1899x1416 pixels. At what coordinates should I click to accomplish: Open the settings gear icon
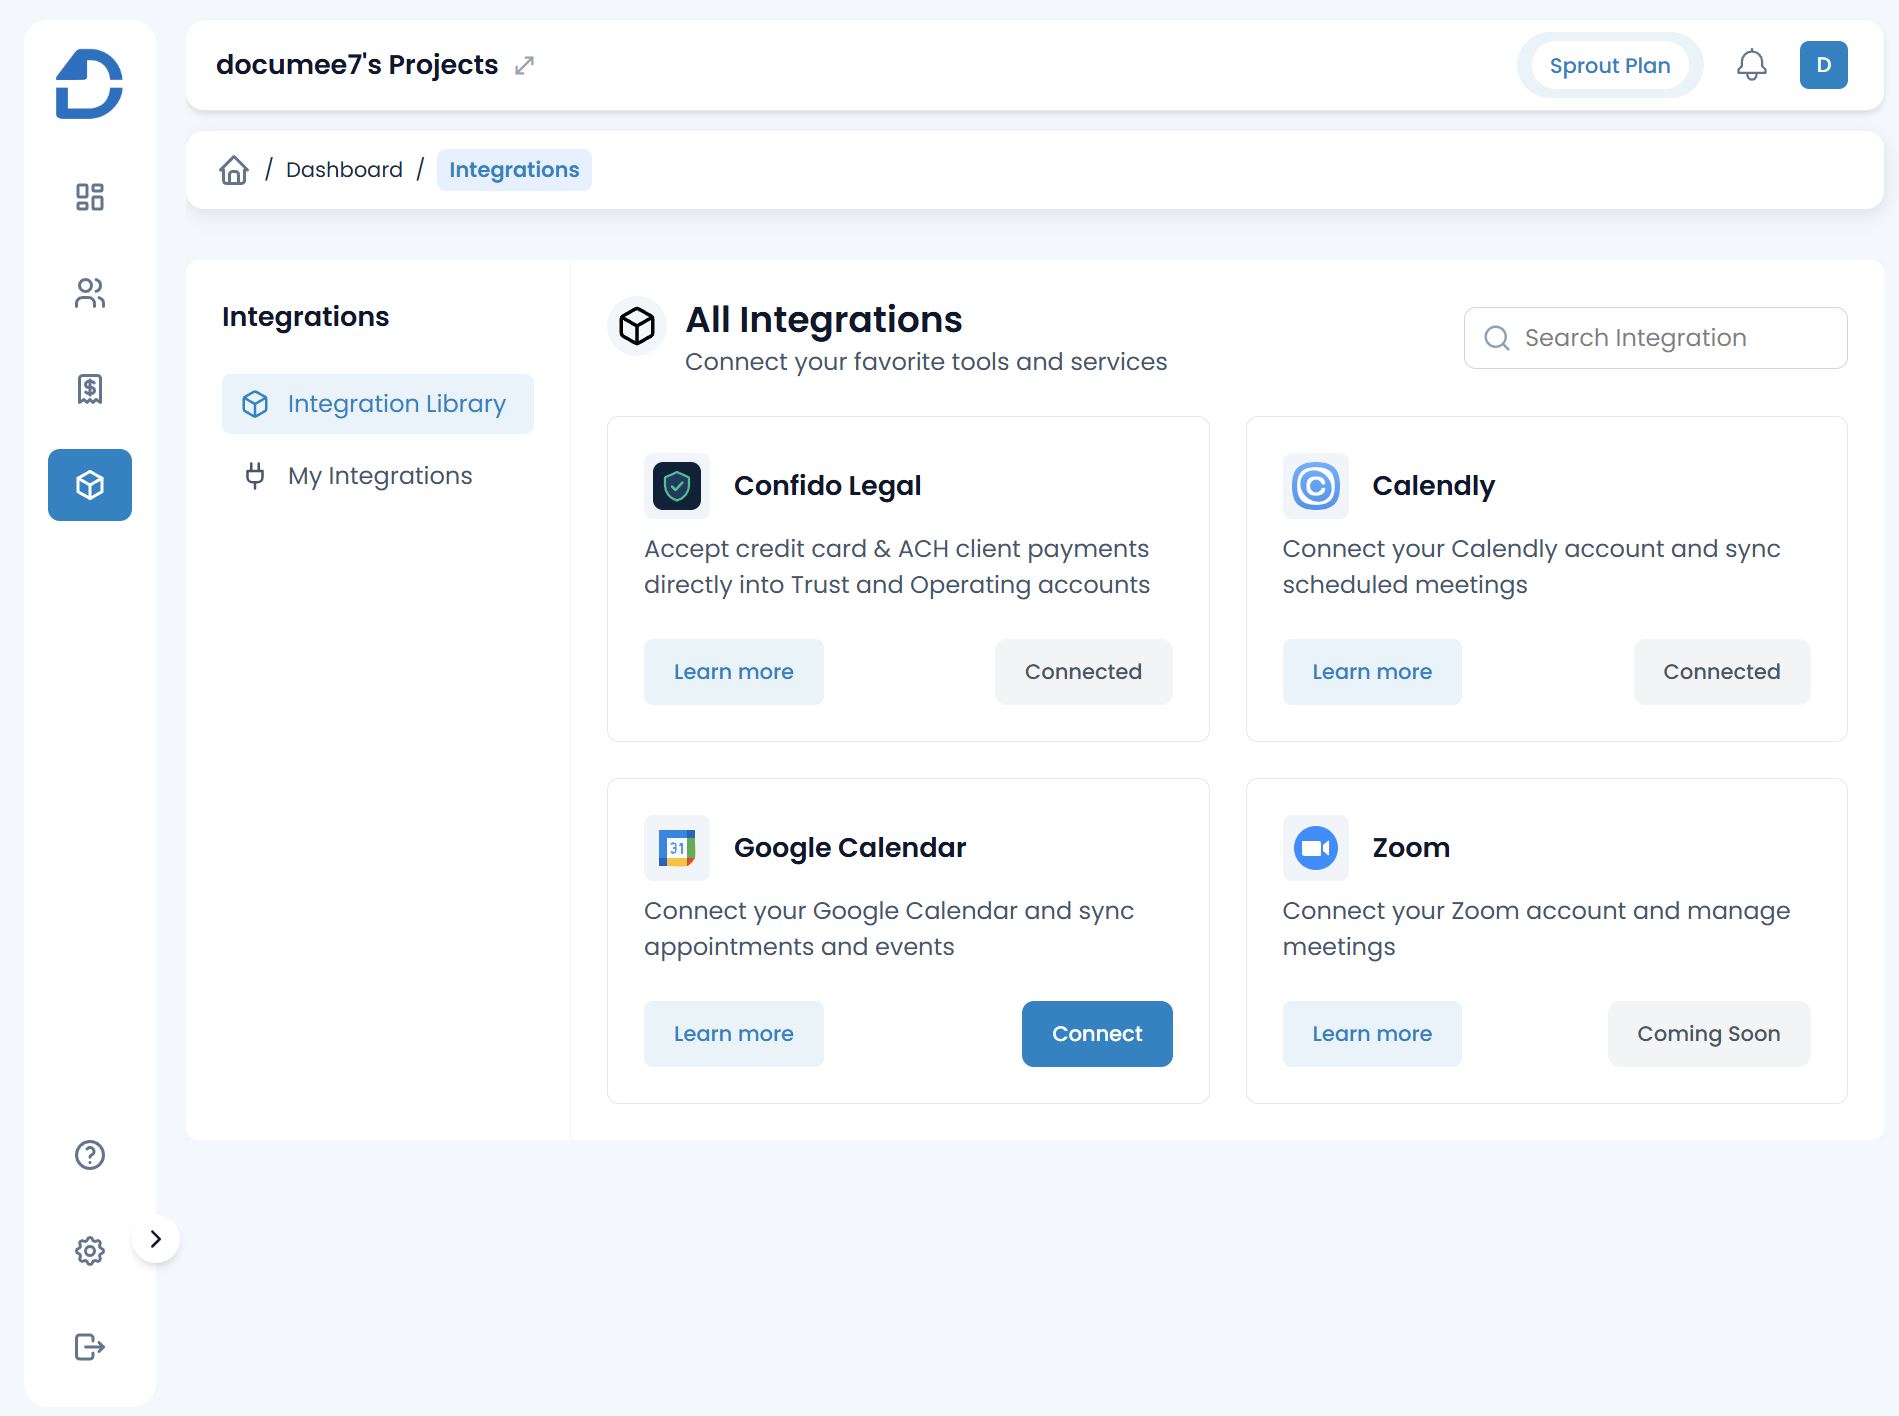pos(90,1251)
